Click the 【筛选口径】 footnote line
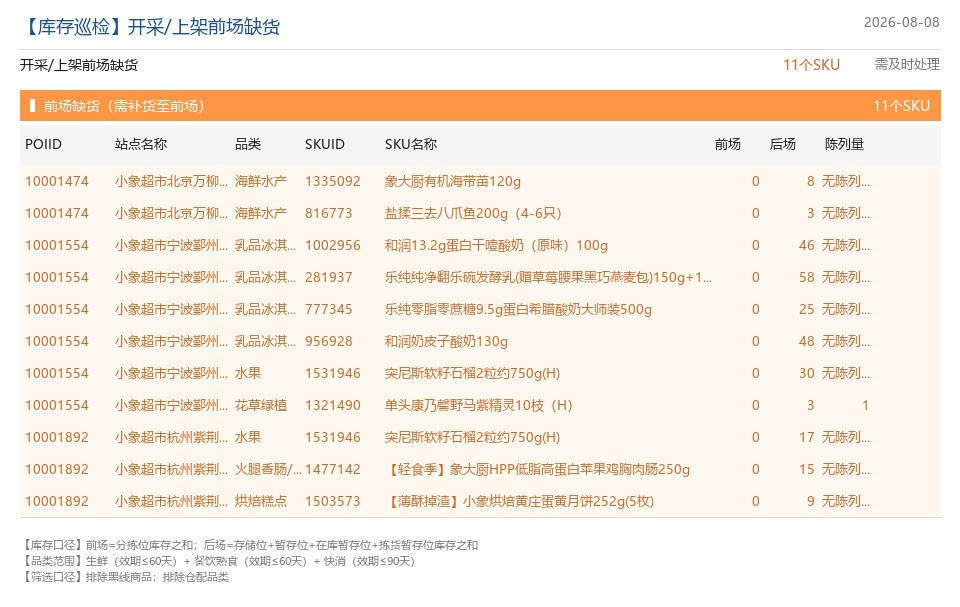 point(126,577)
